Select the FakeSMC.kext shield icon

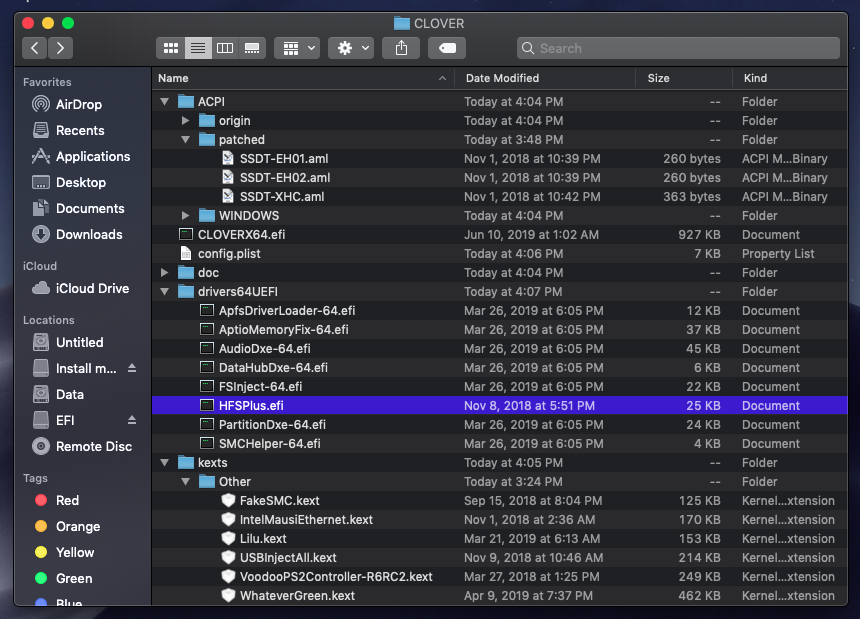click(228, 501)
